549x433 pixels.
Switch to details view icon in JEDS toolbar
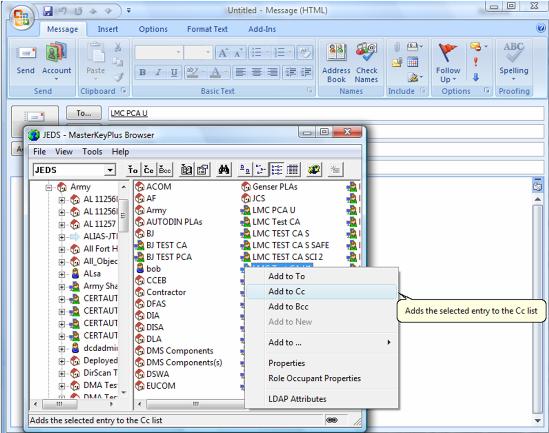pos(292,170)
